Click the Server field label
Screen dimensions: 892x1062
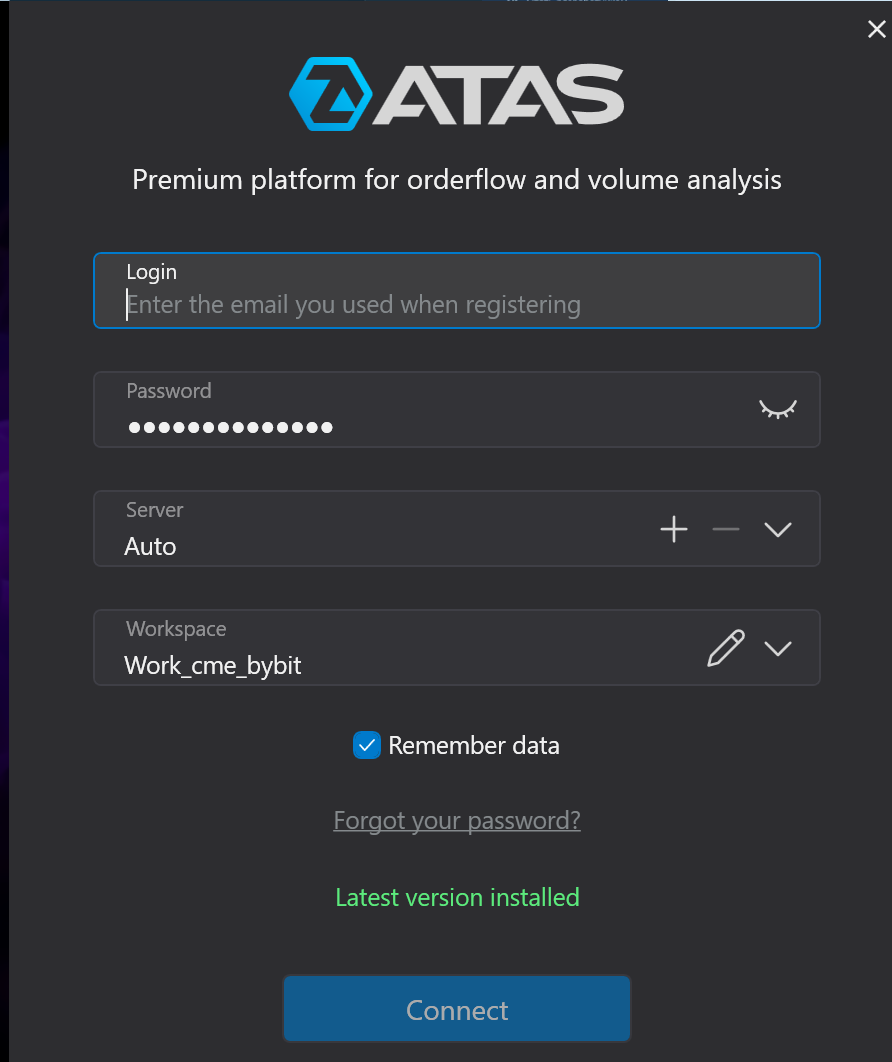[155, 510]
